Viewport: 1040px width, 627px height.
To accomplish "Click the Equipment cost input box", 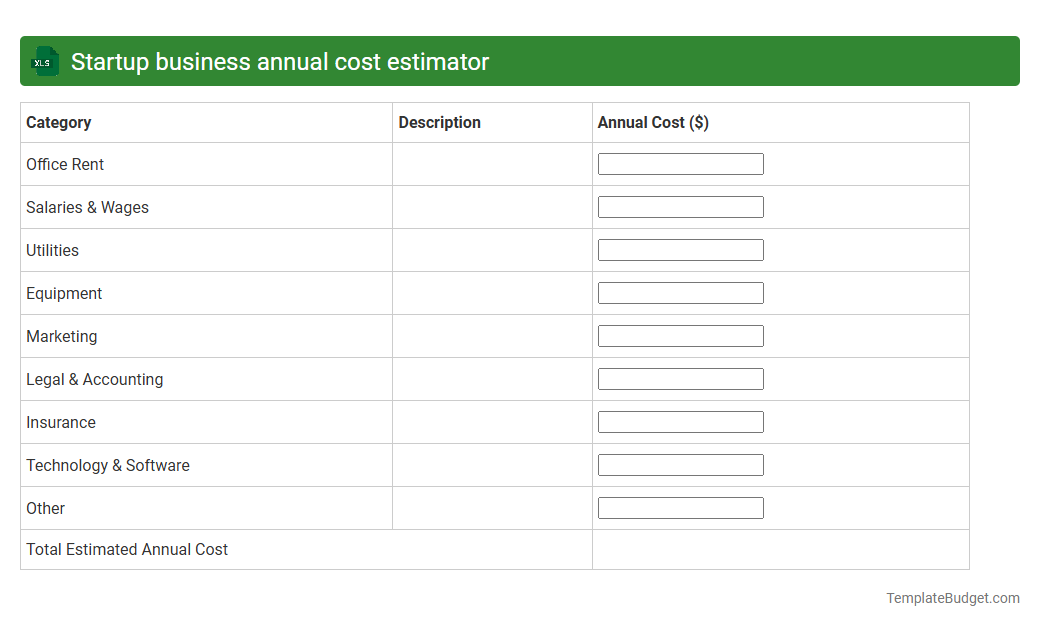I will click(x=680, y=292).
